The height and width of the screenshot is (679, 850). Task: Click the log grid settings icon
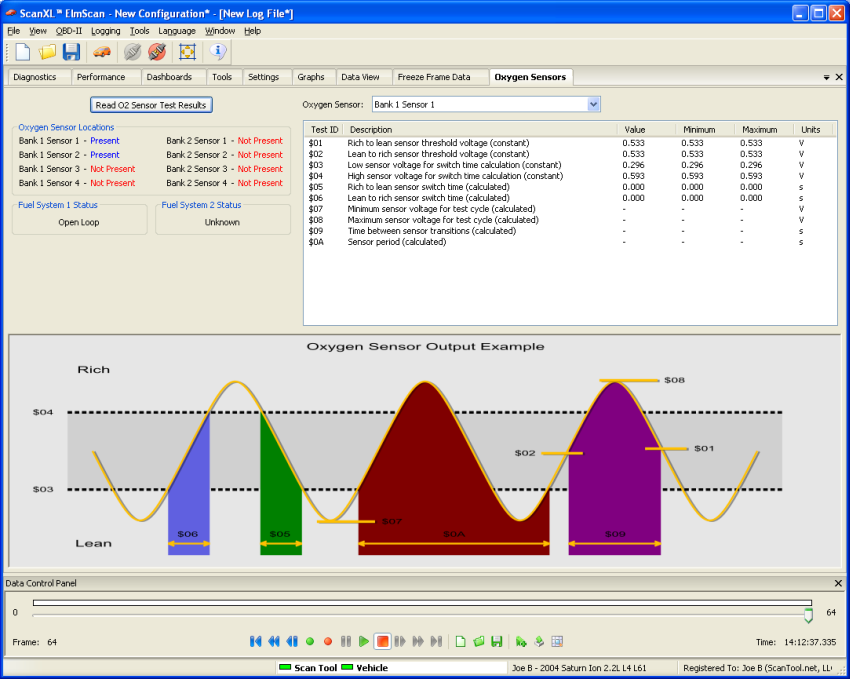click(x=557, y=642)
